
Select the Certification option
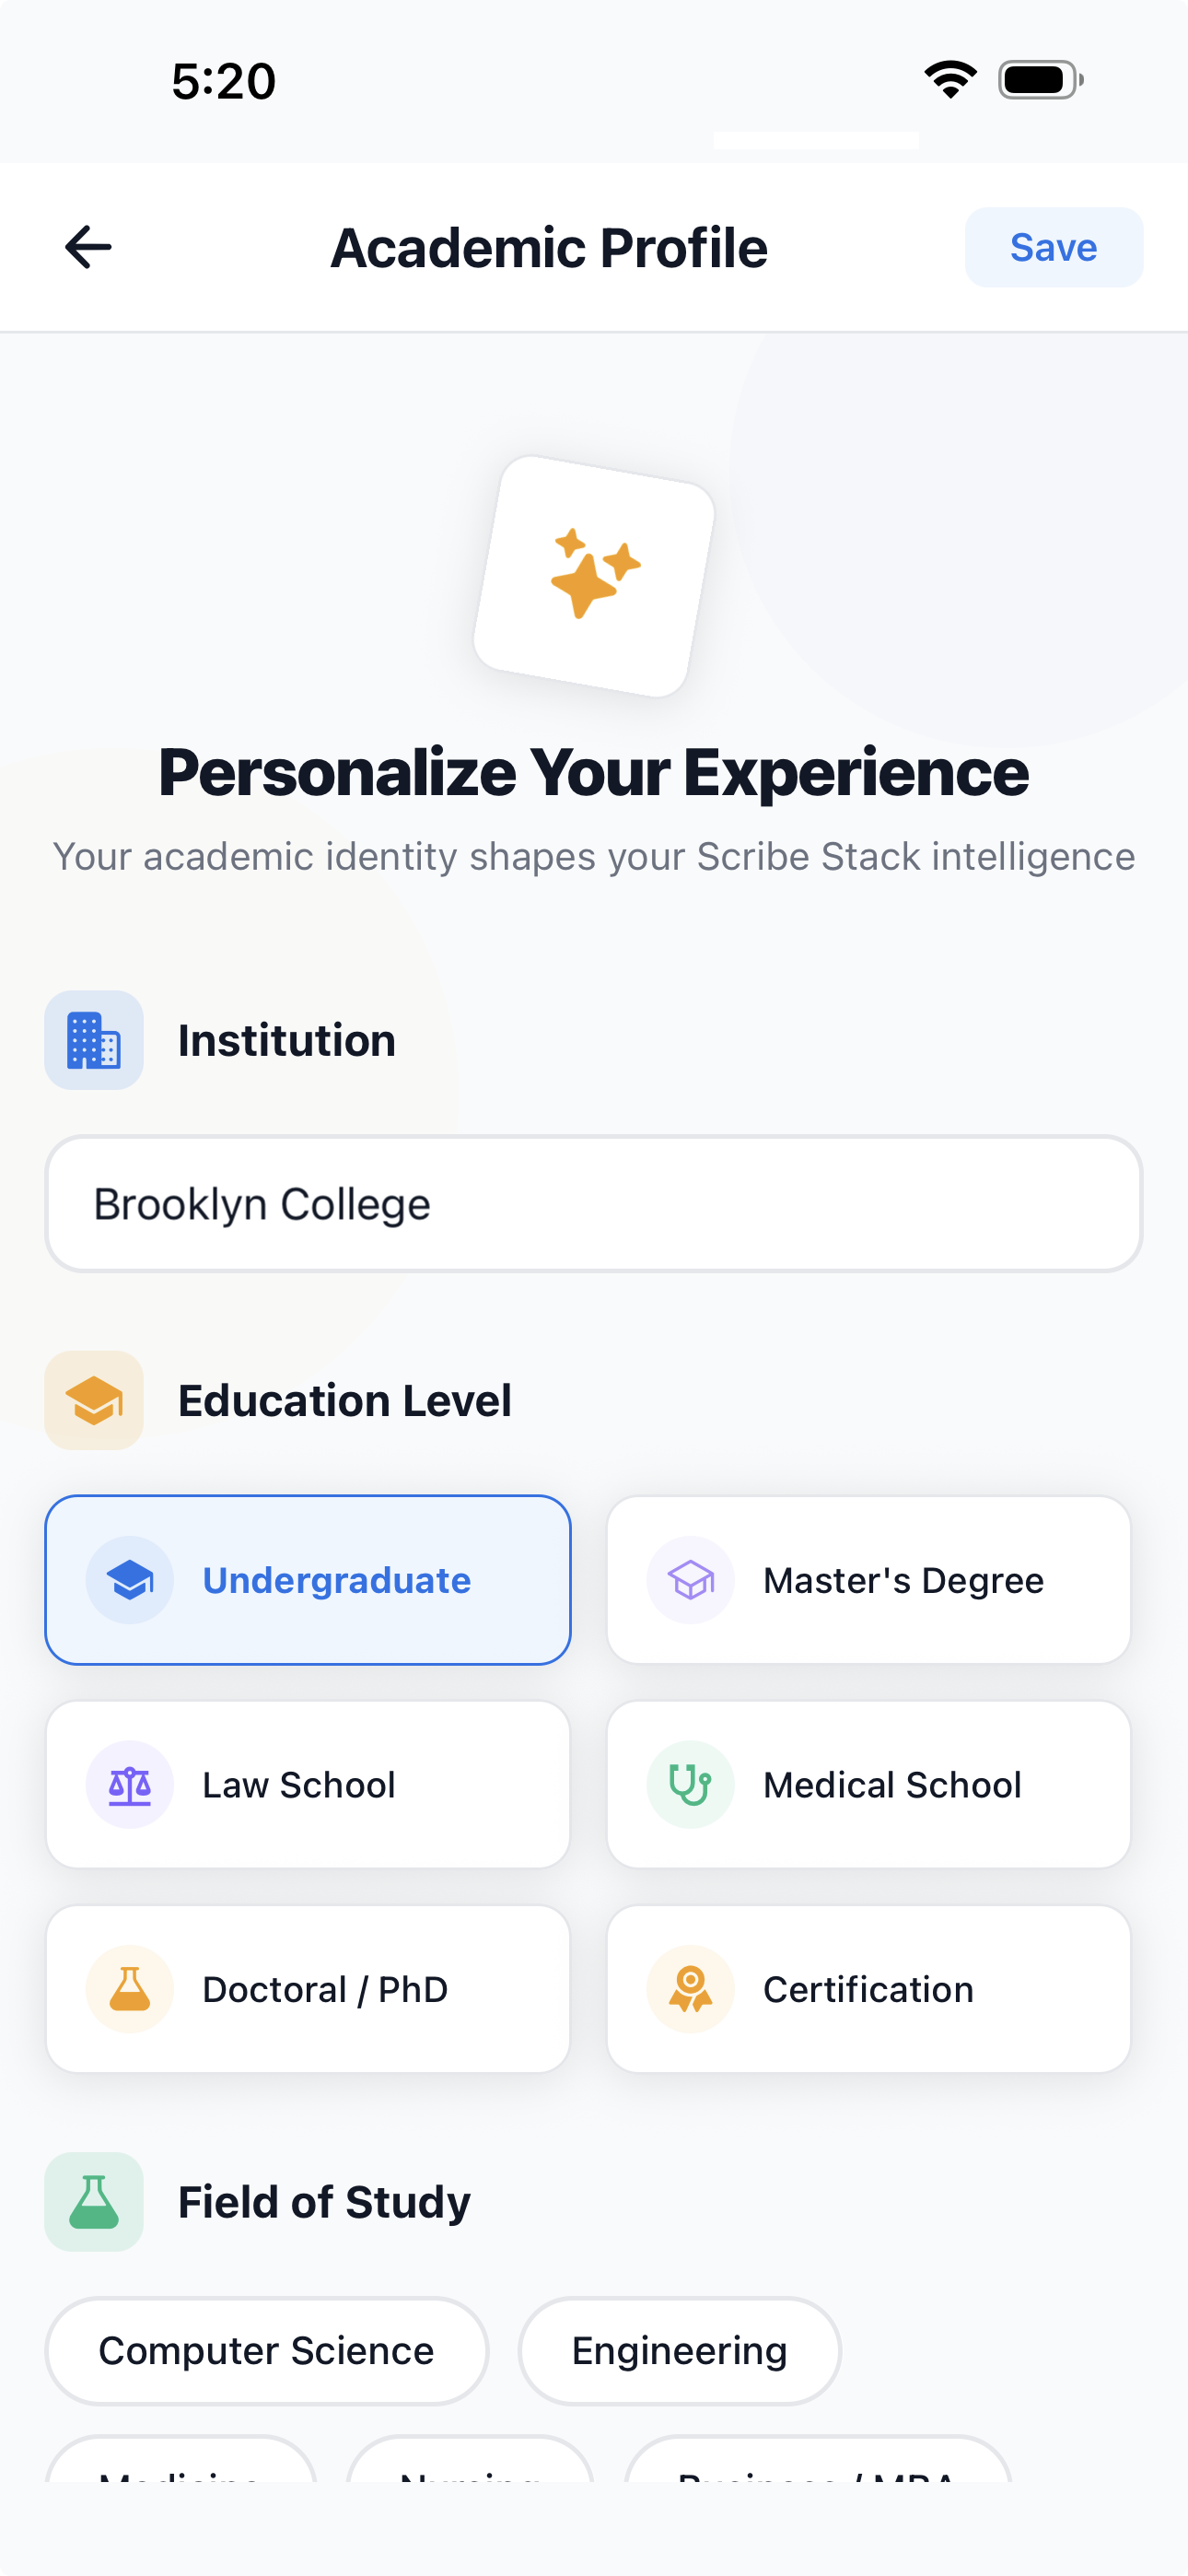(x=868, y=1989)
